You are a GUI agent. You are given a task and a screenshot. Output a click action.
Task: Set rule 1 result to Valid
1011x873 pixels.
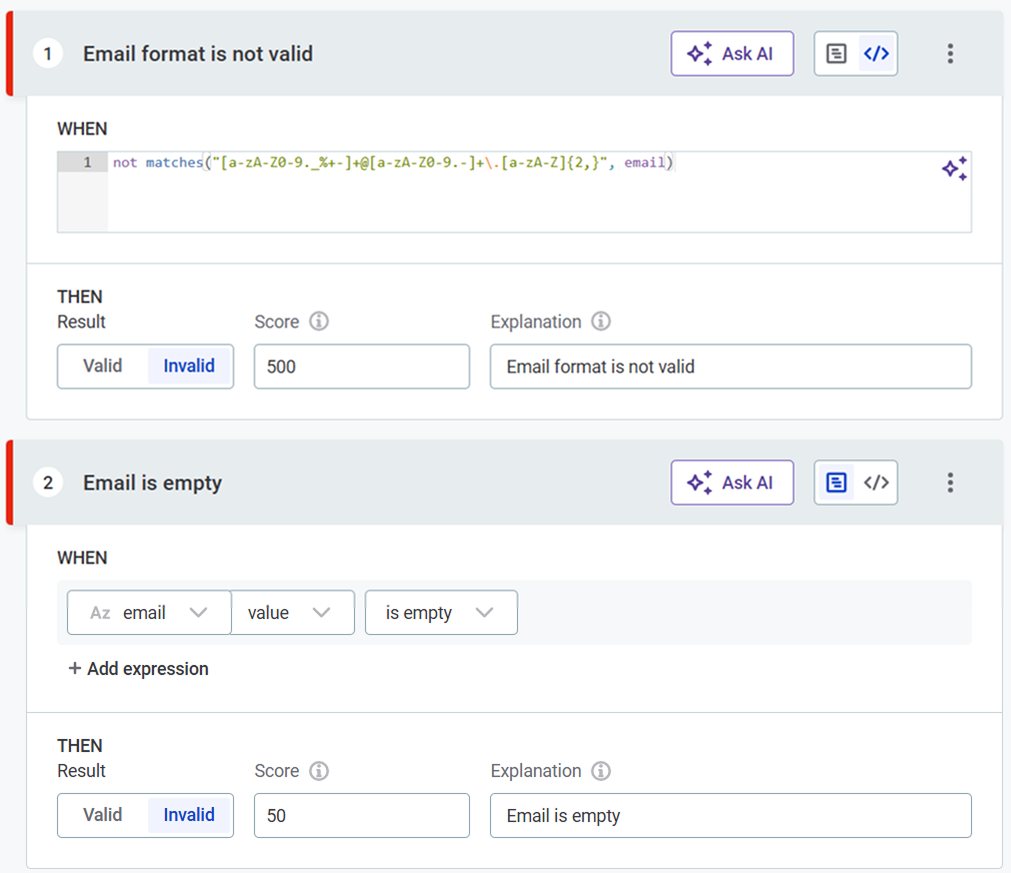[103, 366]
